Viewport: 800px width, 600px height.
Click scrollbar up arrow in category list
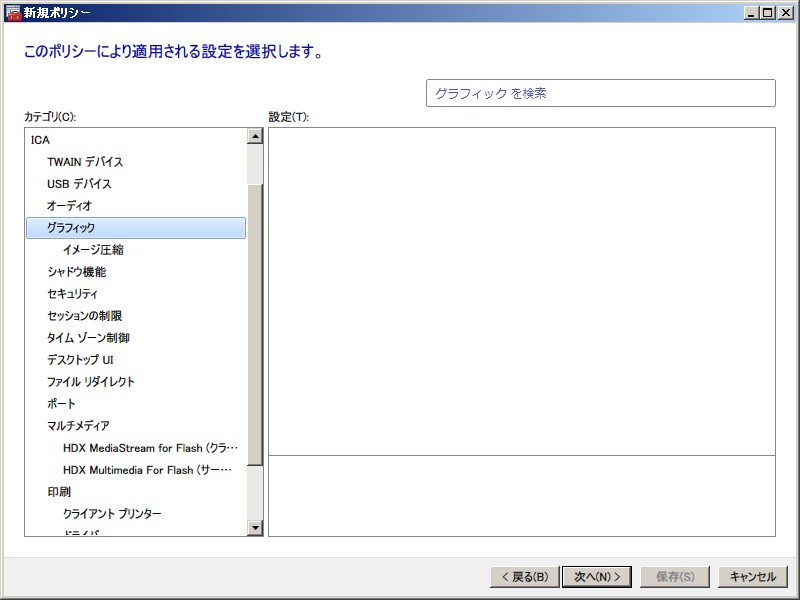[254, 136]
